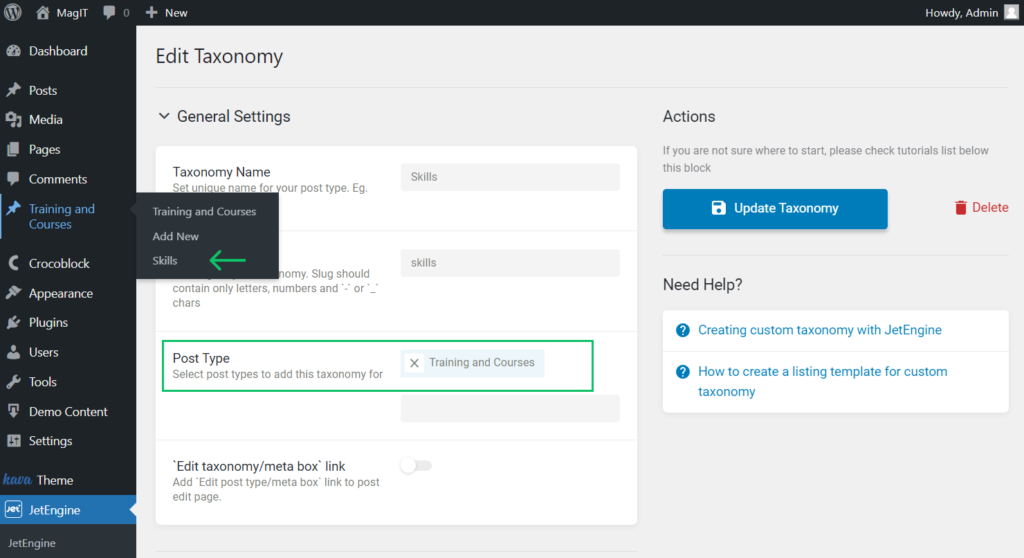Open Plugins in the sidebar menu

point(48,322)
